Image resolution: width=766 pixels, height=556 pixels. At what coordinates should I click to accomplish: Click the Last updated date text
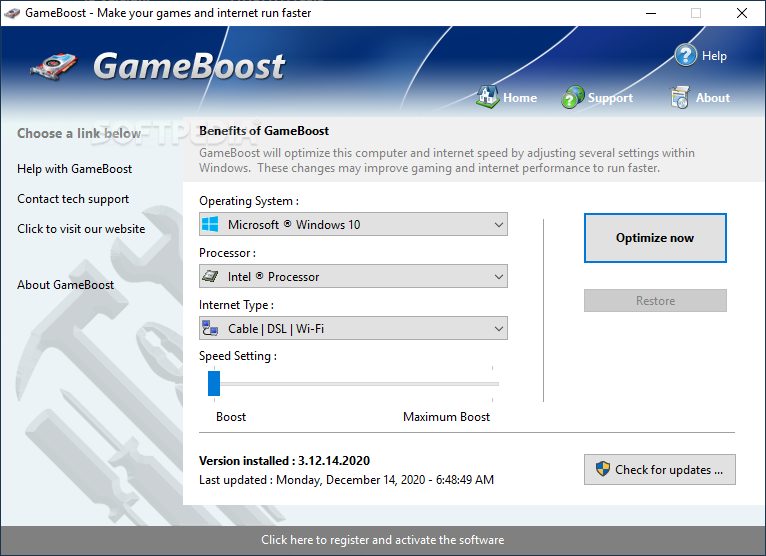[x=346, y=480]
